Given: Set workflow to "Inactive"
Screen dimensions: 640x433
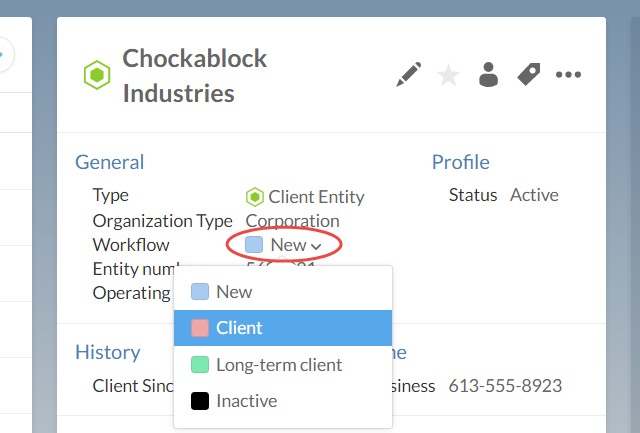Looking at the screenshot, I should [246, 401].
